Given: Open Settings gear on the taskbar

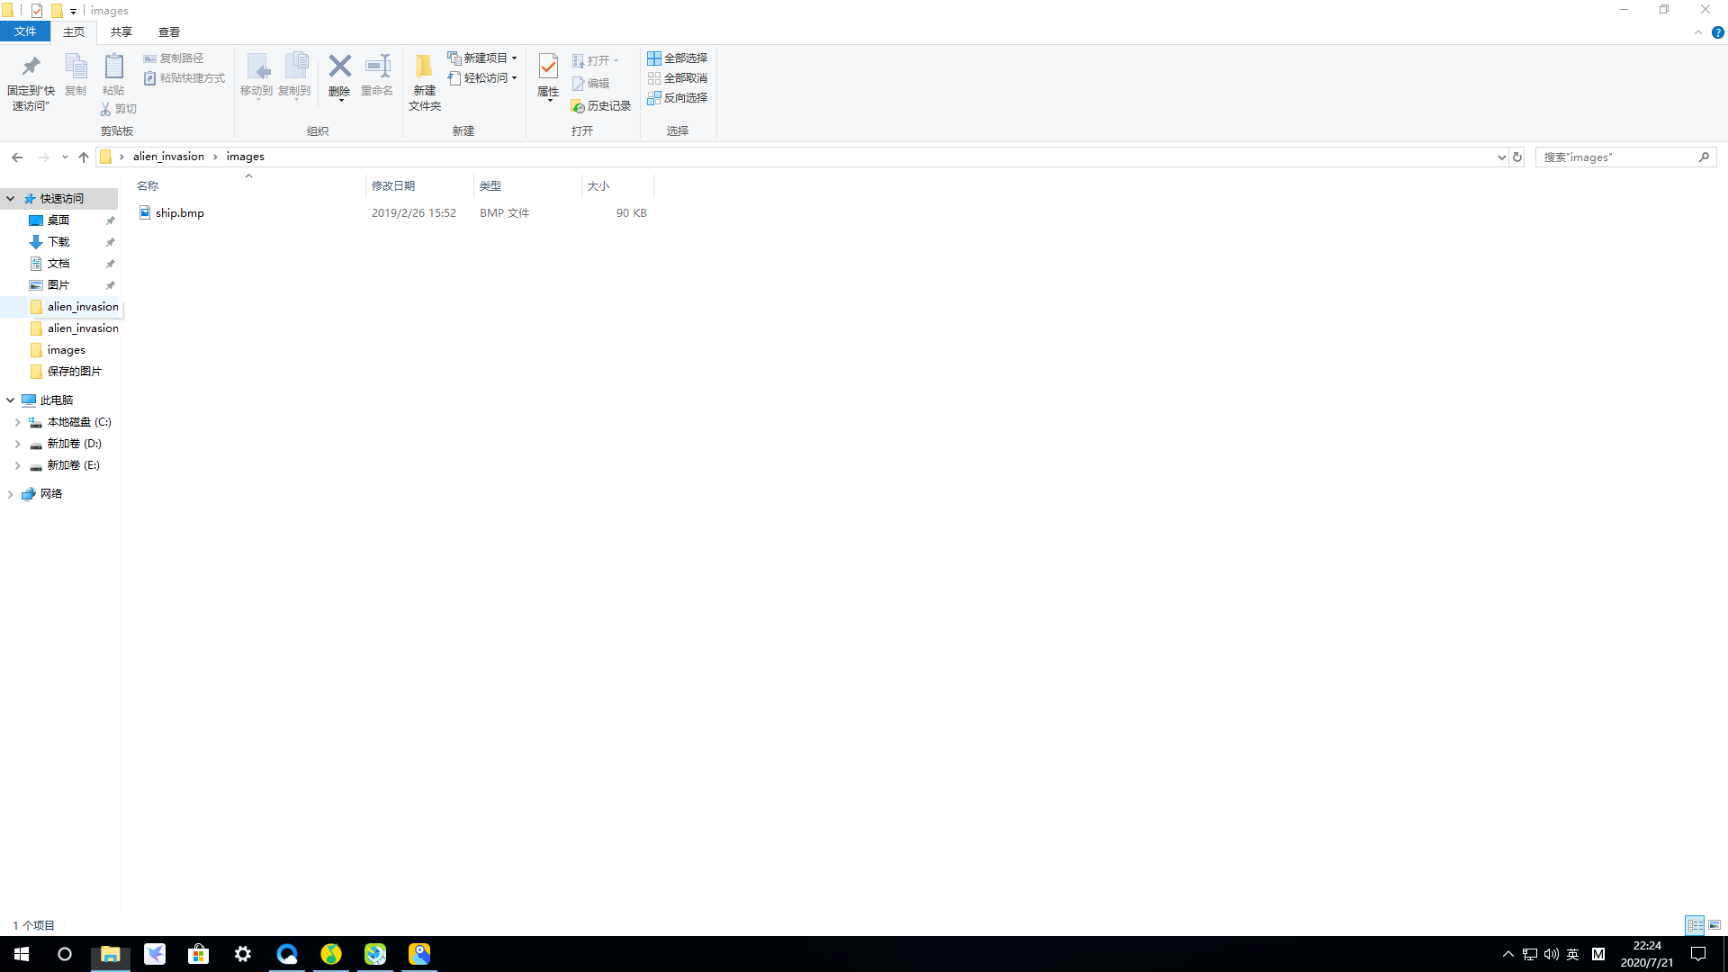Looking at the screenshot, I should [243, 954].
